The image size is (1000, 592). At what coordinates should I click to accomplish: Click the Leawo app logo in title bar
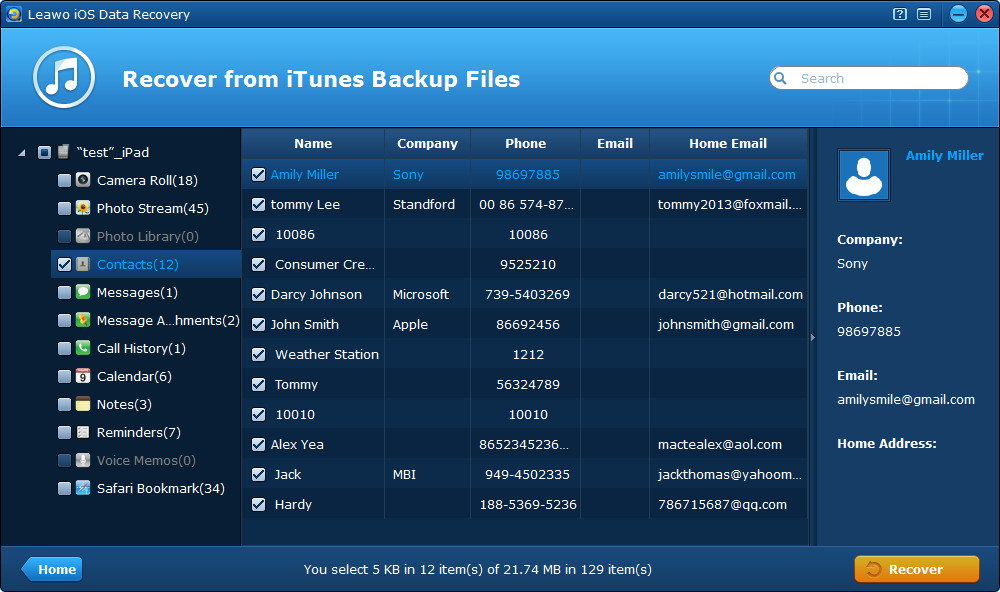(13, 13)
